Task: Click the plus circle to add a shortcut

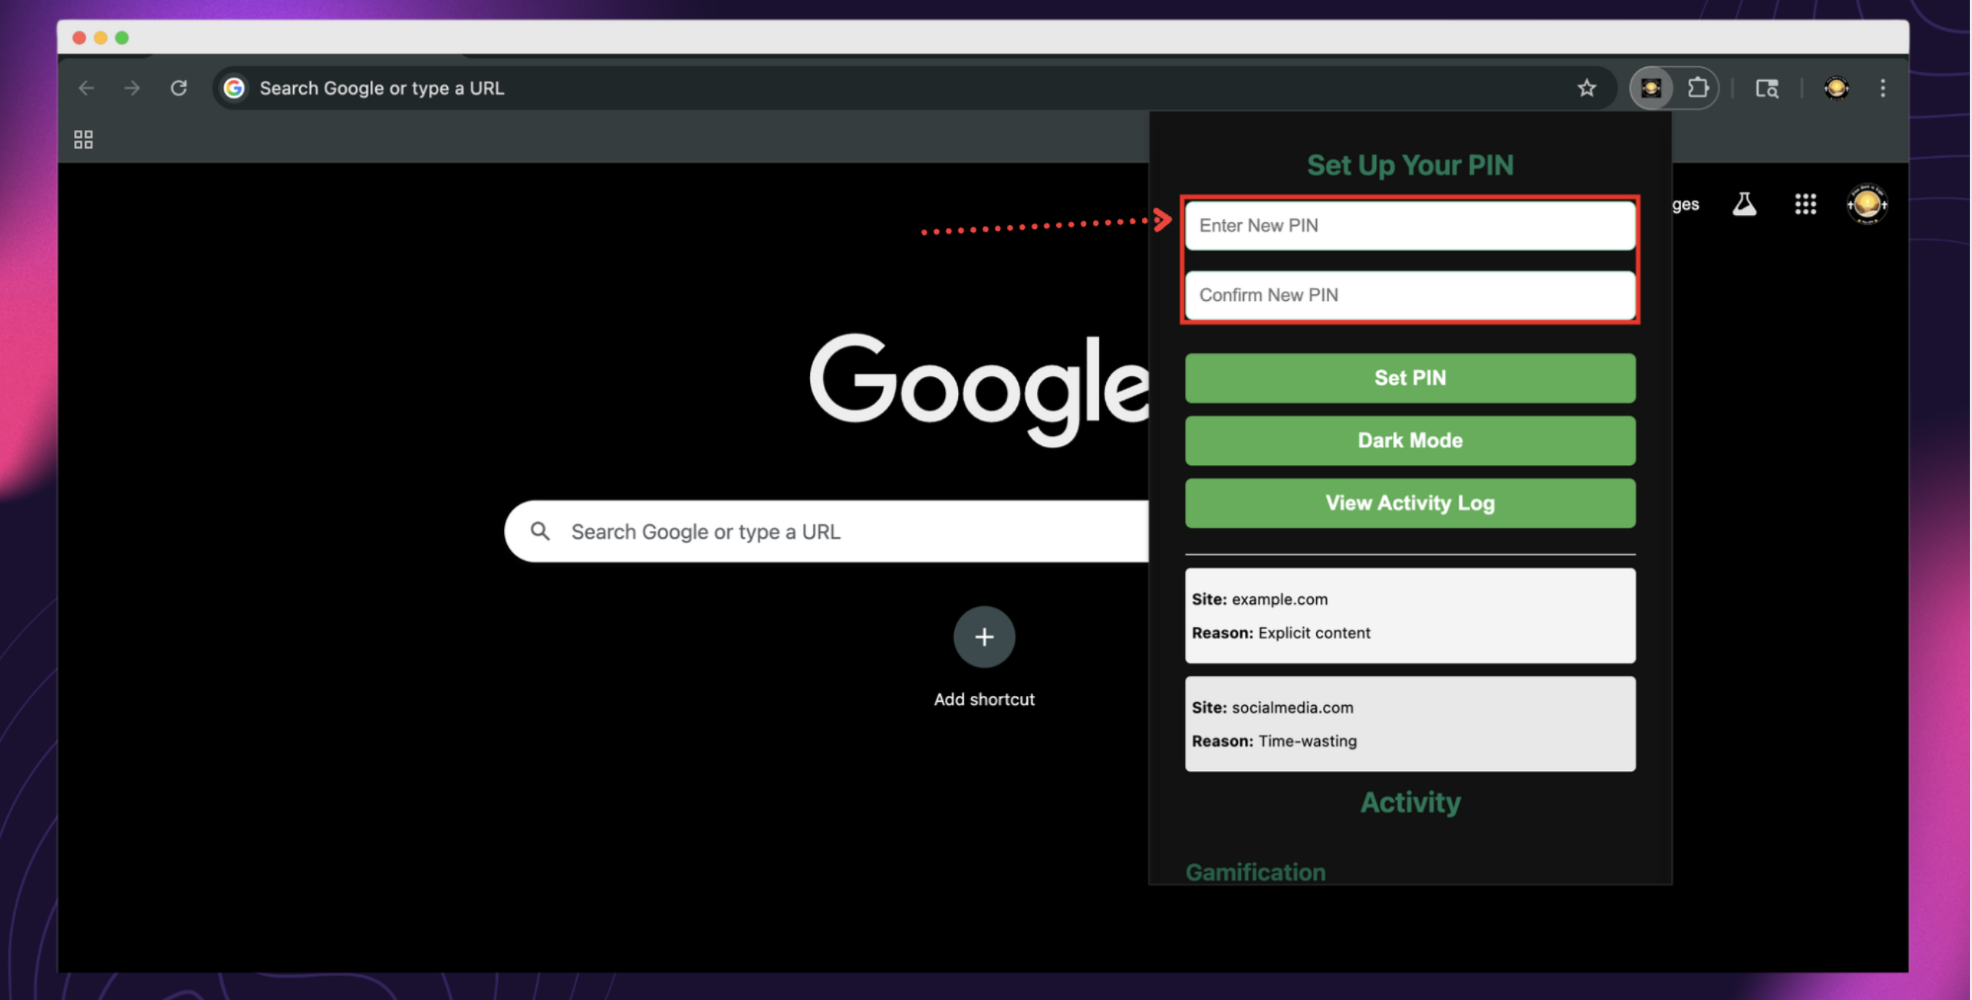Action: (984, 637)
